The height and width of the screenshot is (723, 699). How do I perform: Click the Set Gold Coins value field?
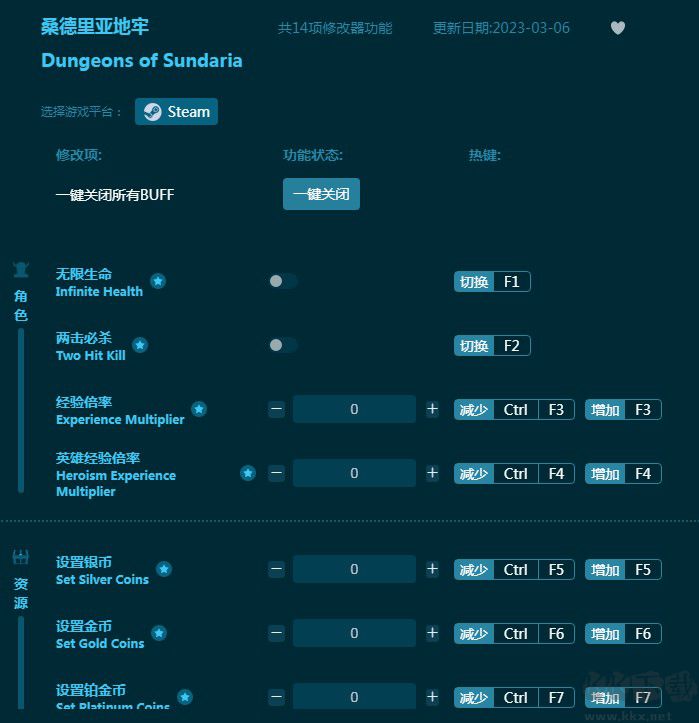(354, 633)
